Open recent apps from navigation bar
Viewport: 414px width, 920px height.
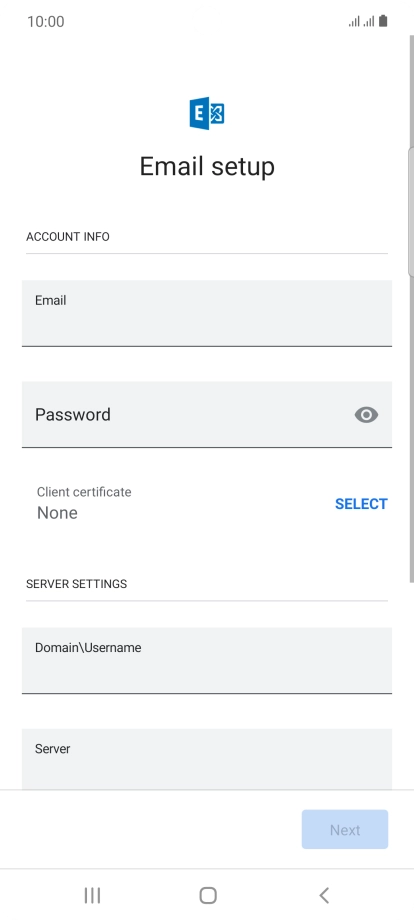[92, 895]
